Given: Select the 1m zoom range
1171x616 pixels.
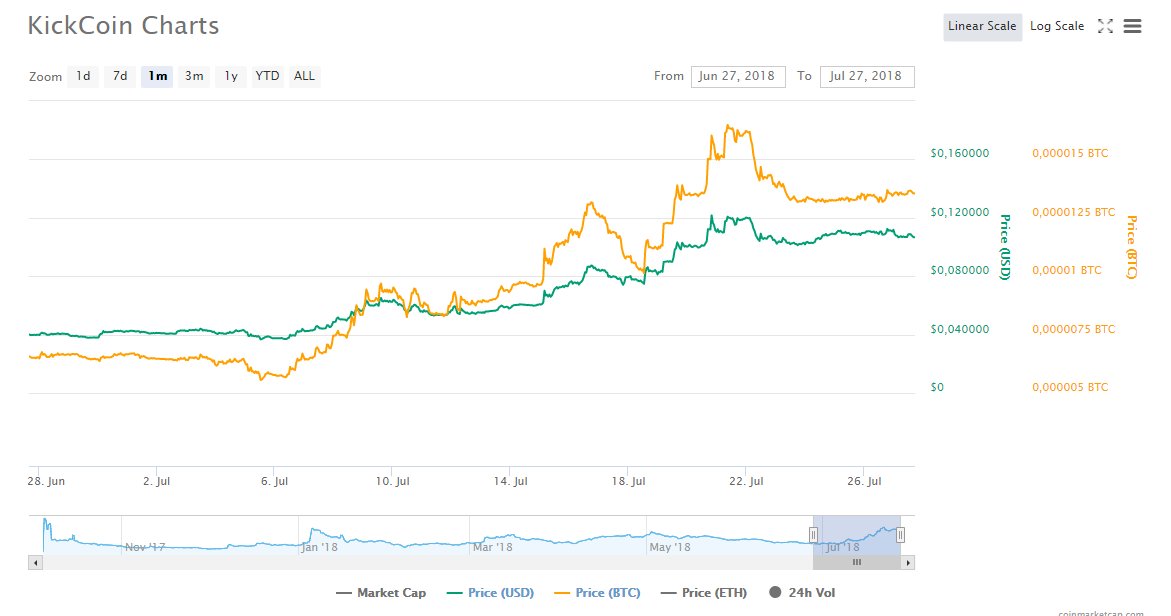Looking at the screenshot, I should click(x=157, y=76).
